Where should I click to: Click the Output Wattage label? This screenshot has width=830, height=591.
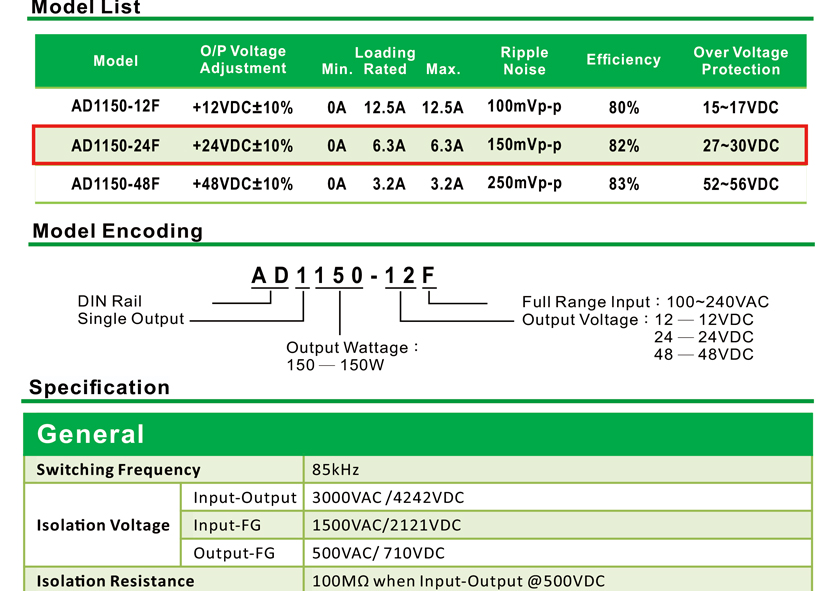pos(352,347)
